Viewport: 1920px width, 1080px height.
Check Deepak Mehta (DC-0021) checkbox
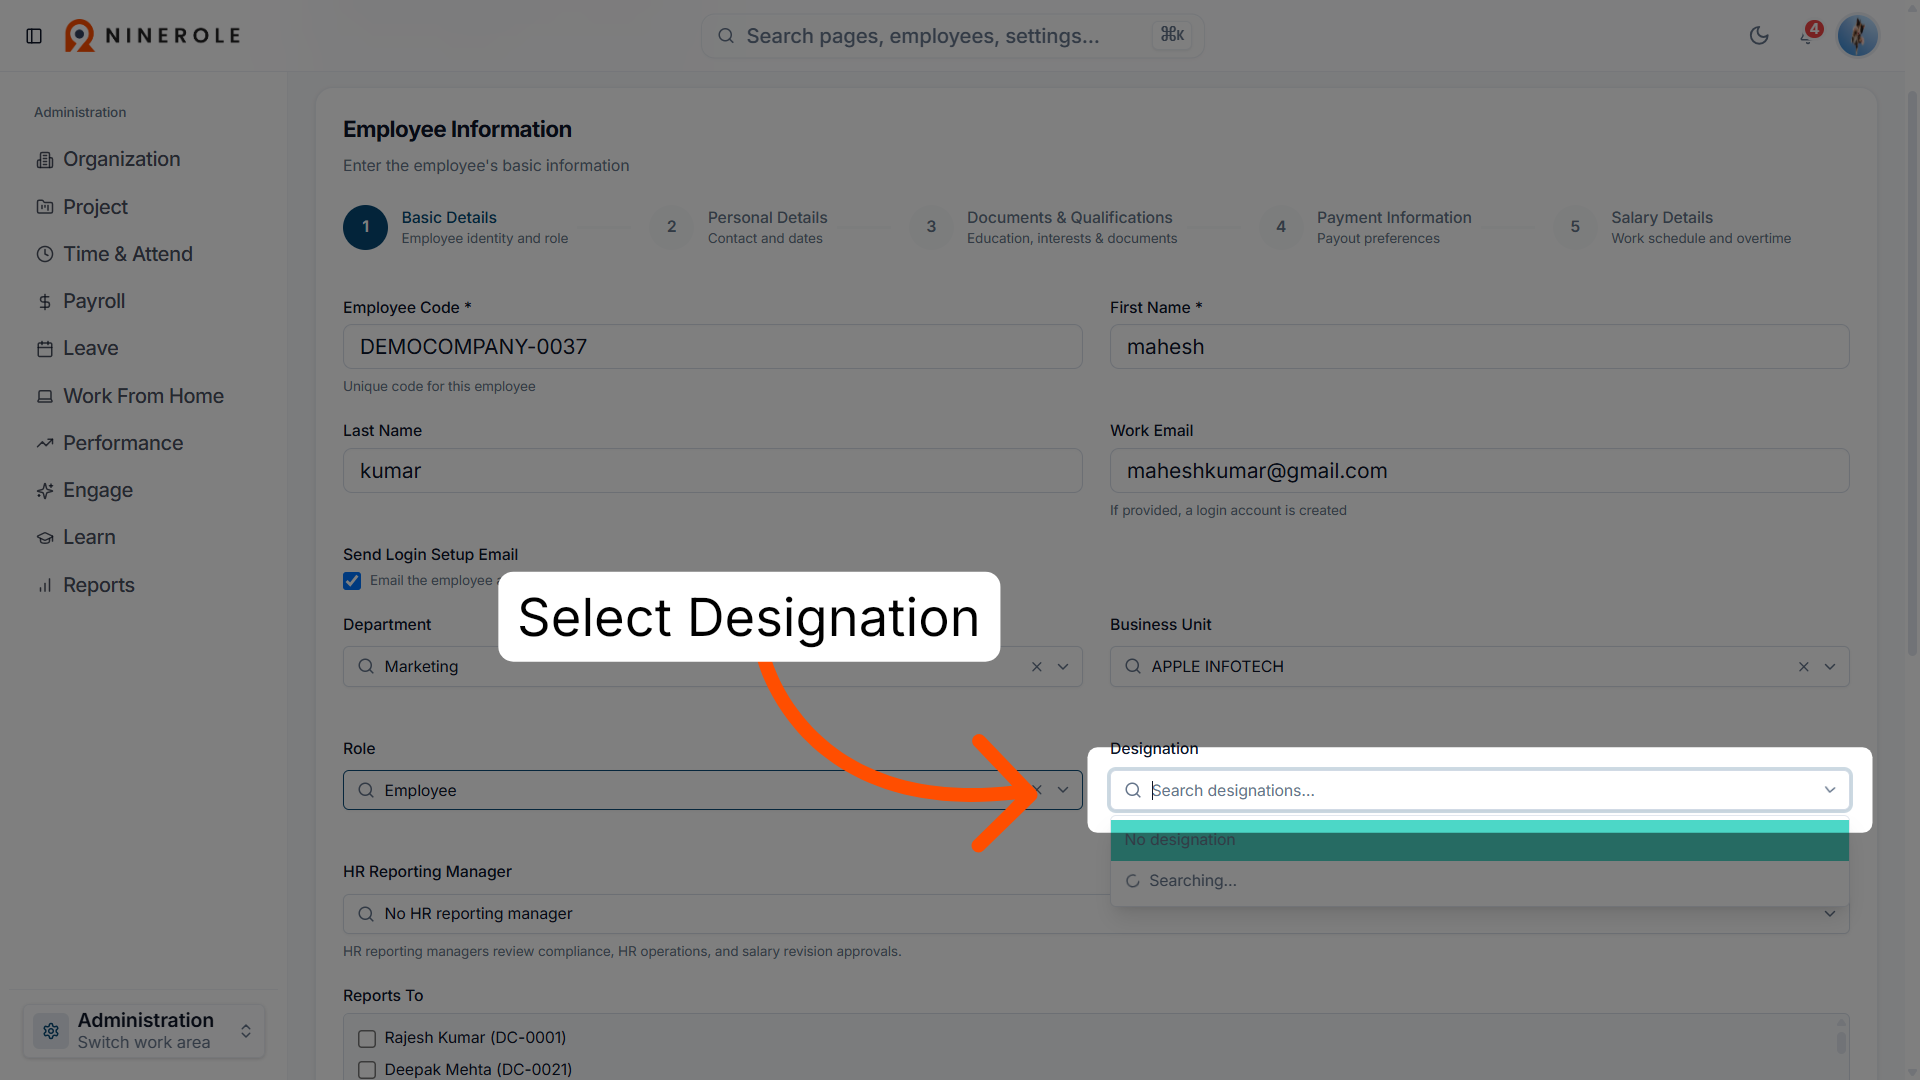coord(367,1070)
